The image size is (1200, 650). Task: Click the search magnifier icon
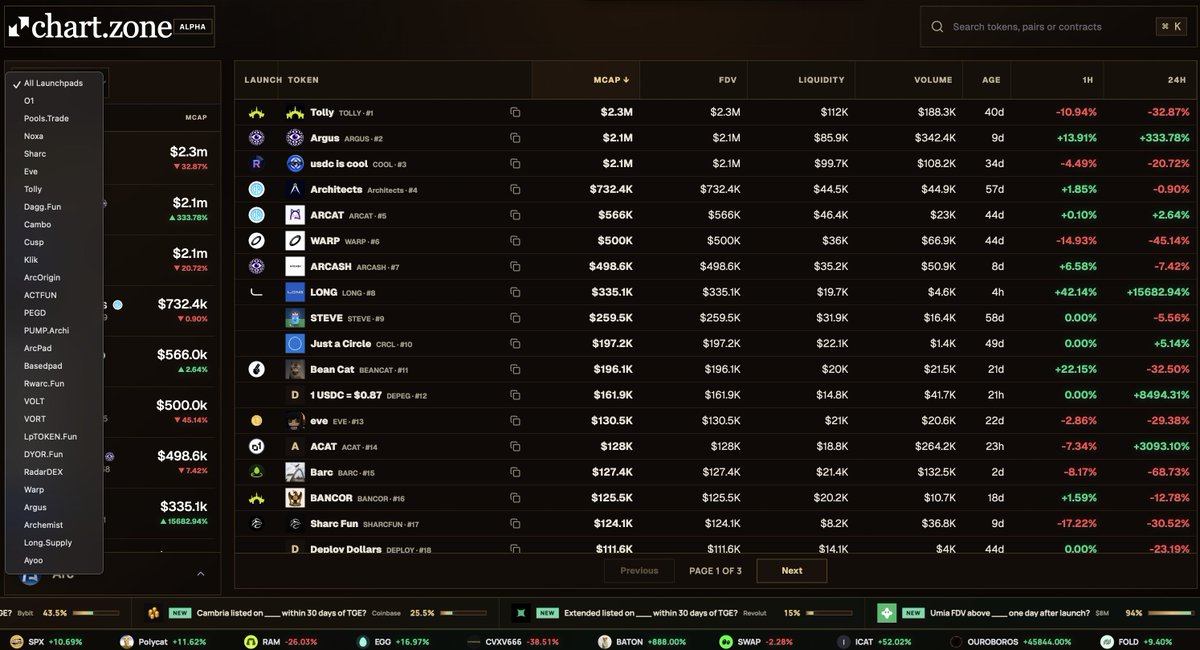click(936, 27)
